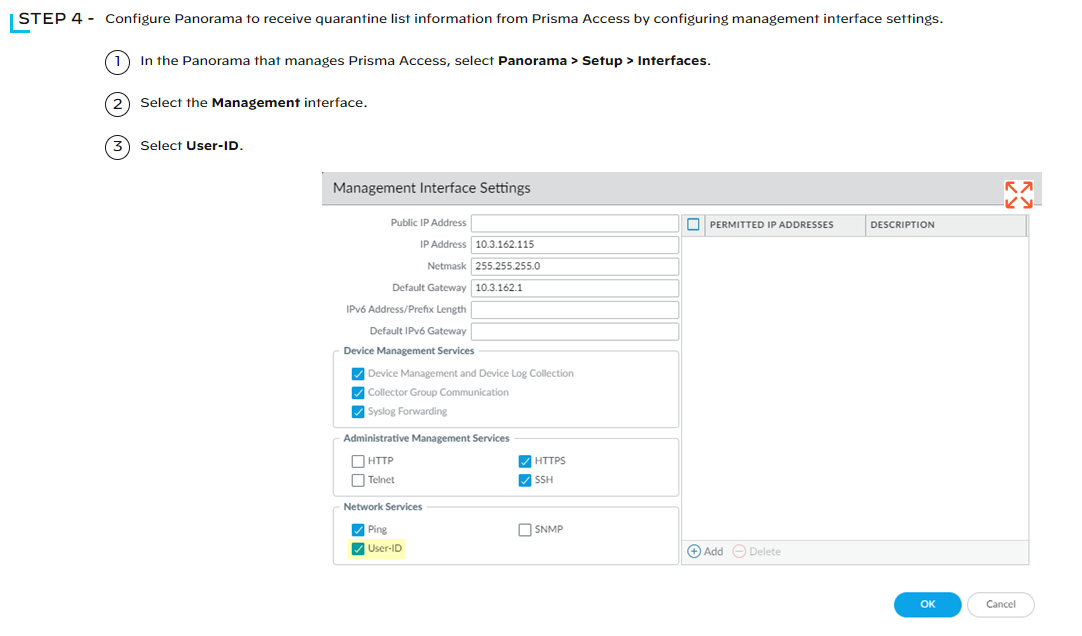Viewport: 1082px width, 636px height.
Task: Enable the HTTP checkbox
Action: click(x=358, y=461)
